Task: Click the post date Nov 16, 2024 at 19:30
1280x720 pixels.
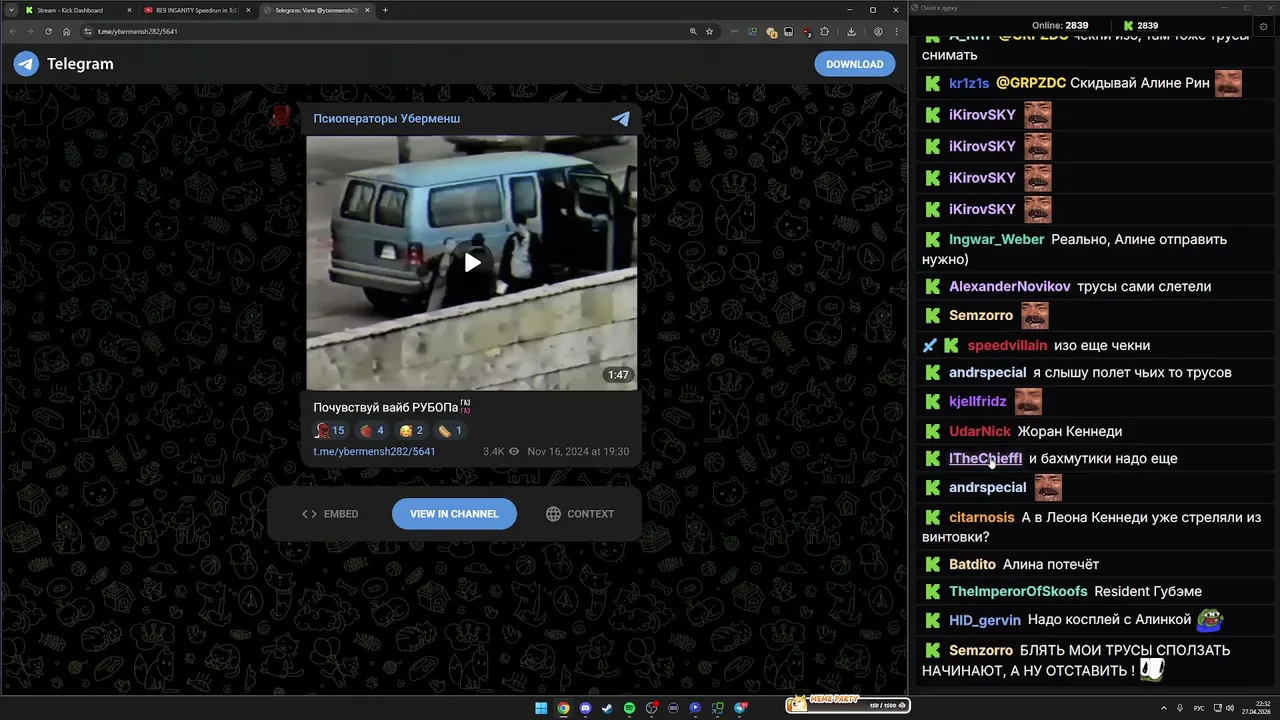Action: (x=578, y=451)
